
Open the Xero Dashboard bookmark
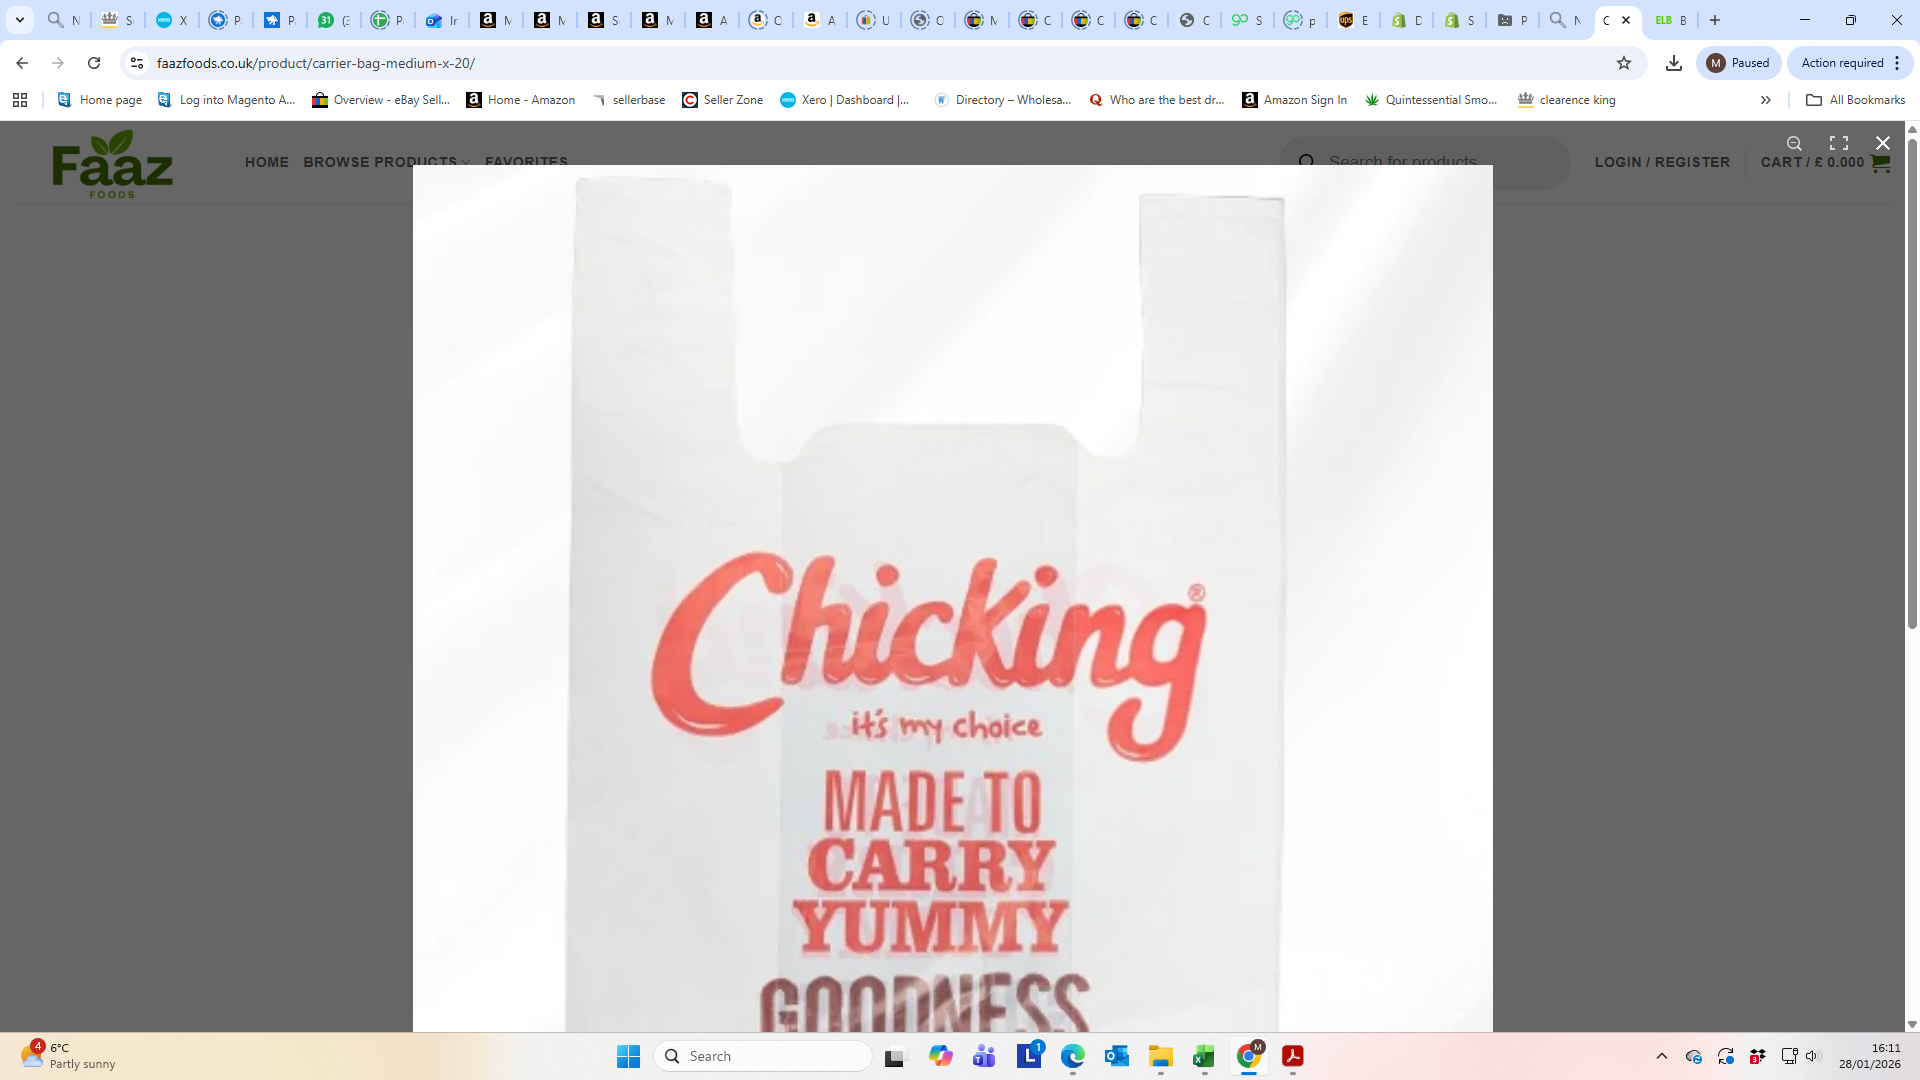point(845,100)
